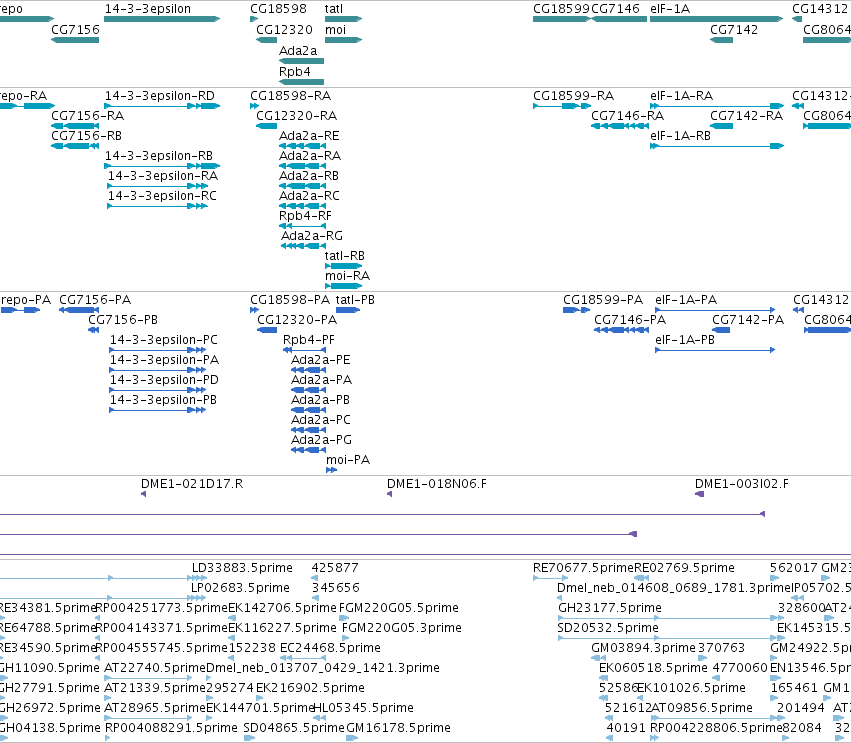This screenshot has width=851, height=743.
Task: Click protein tatl-PB label
Action: [355, 300]
